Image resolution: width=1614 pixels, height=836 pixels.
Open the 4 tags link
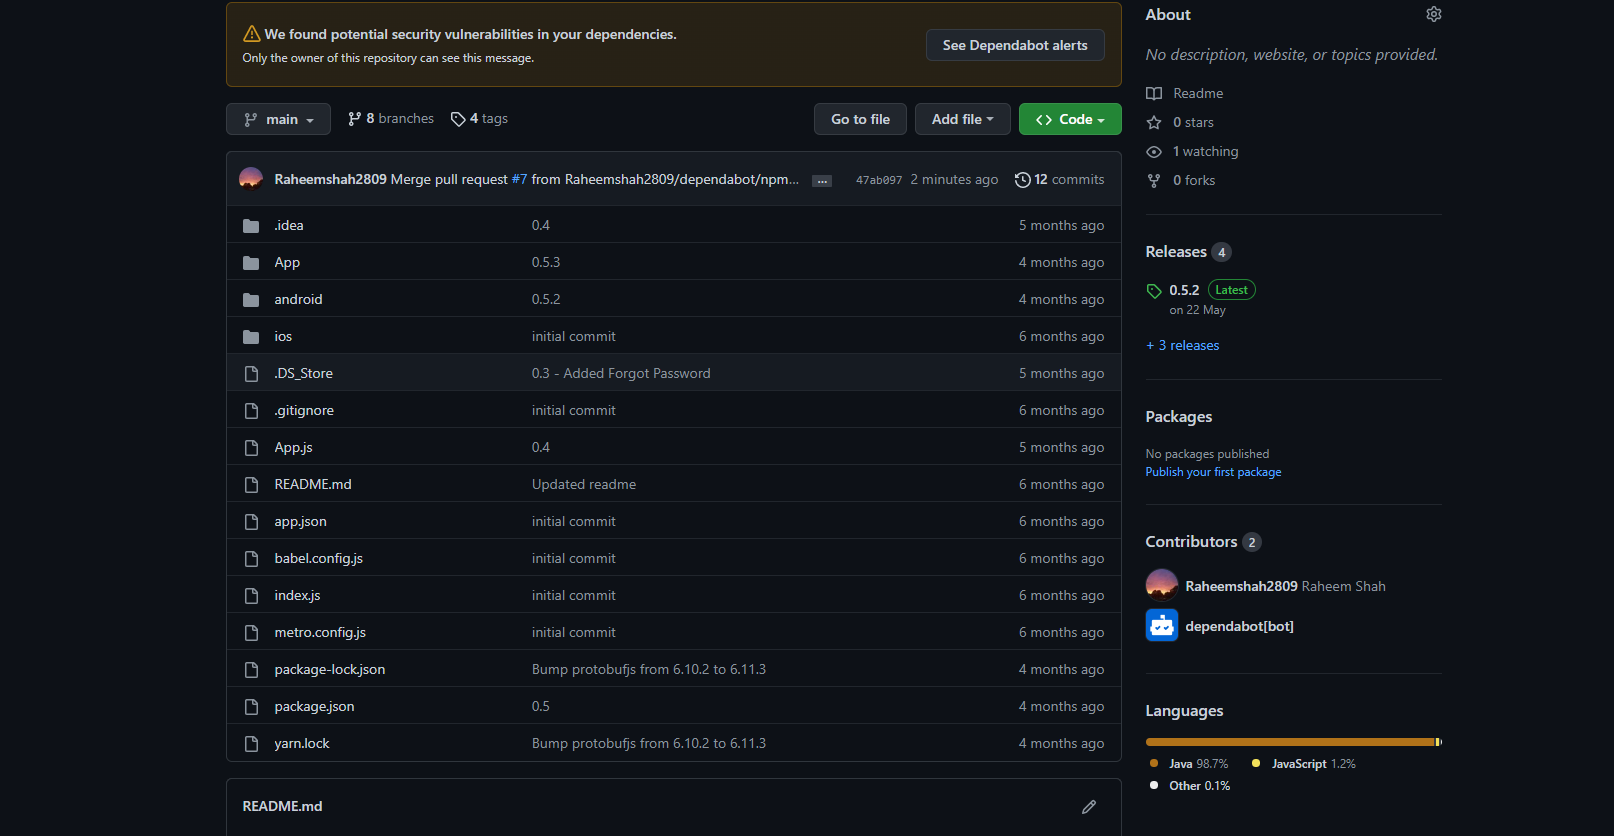tap(479, 118)
